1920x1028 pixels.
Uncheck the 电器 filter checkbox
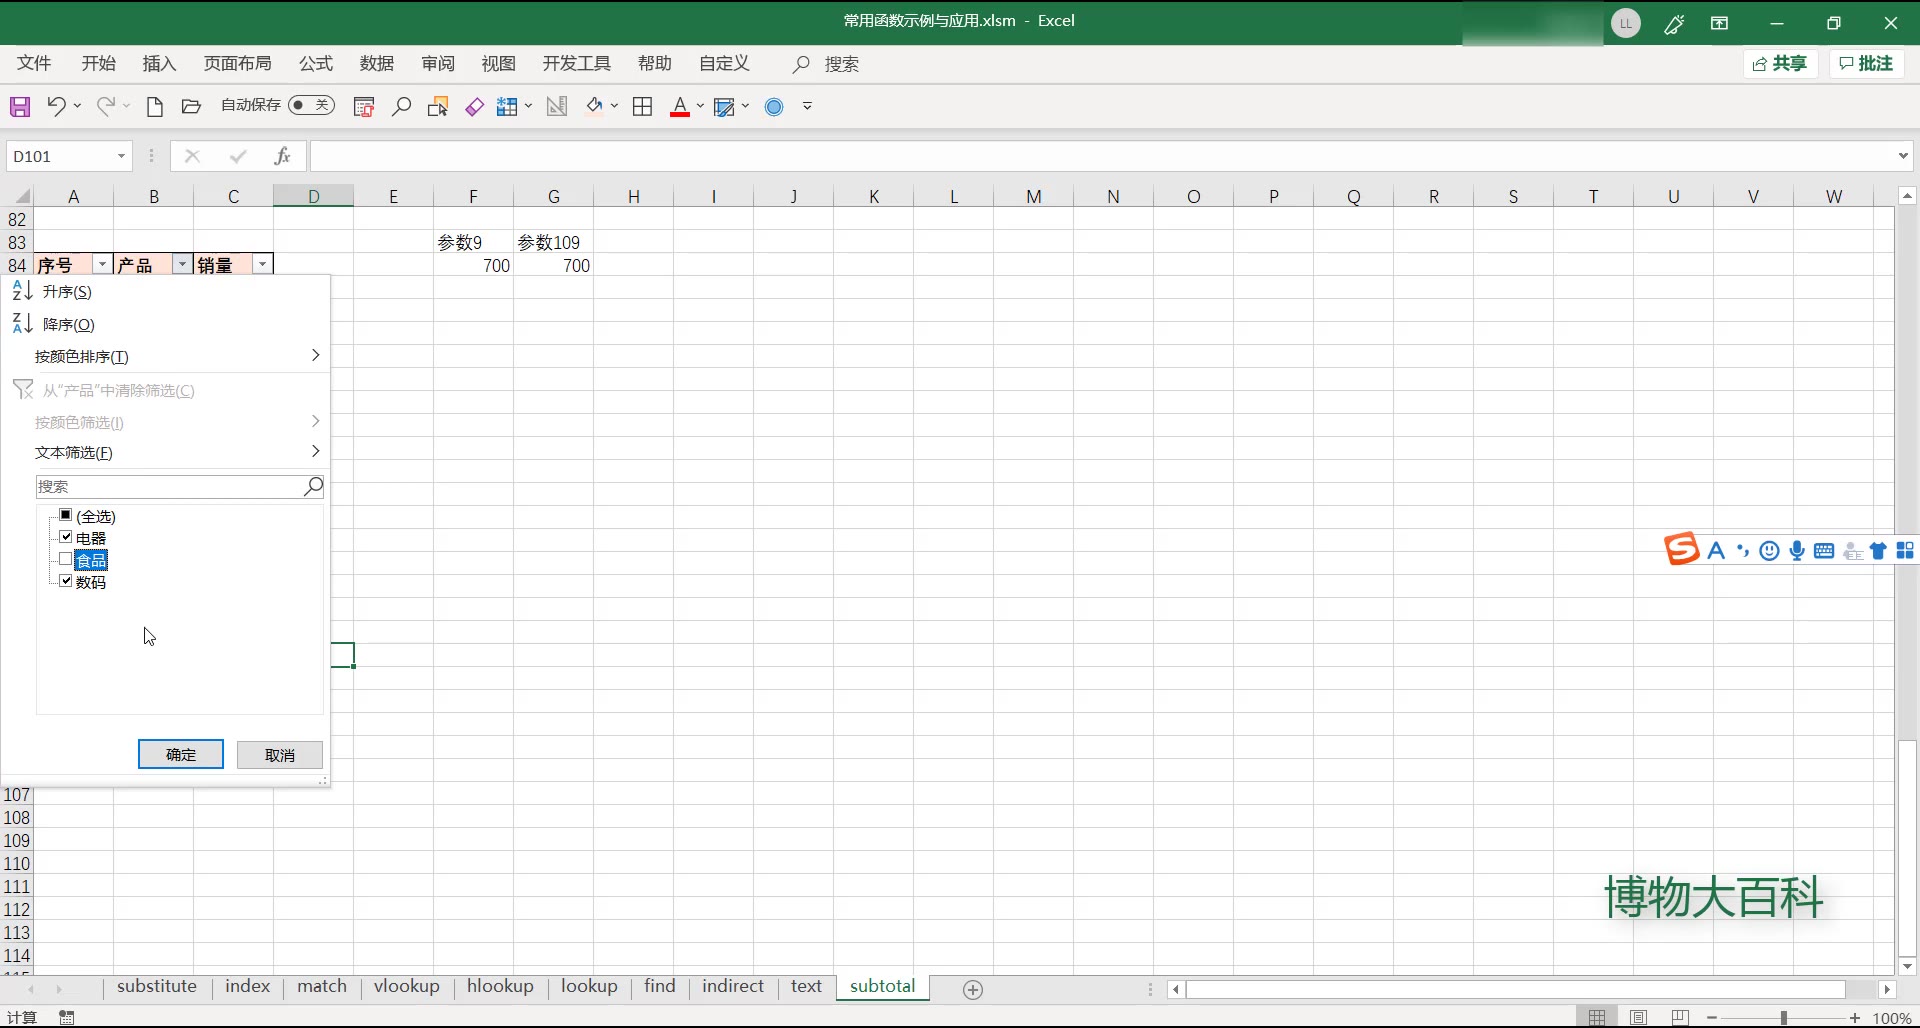(64, 537)
